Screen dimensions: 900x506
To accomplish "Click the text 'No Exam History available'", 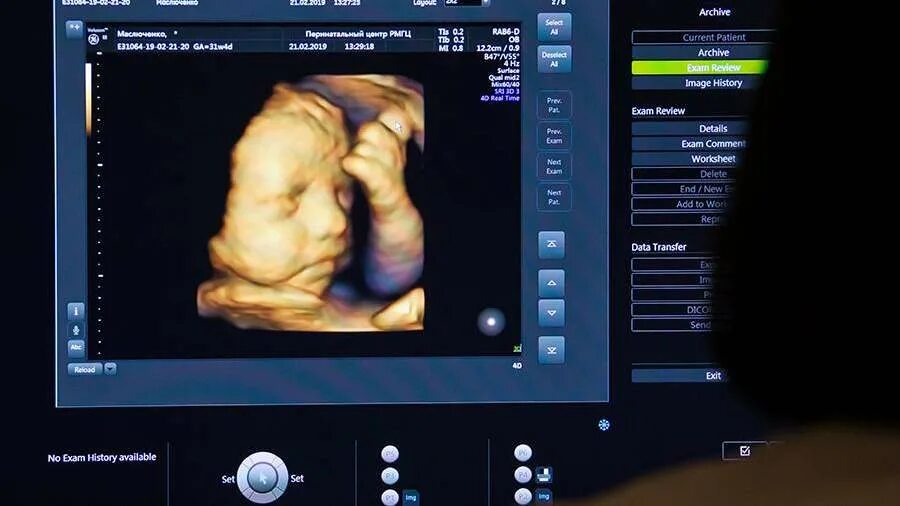I will pyautogui.click(x=102, y=457).
